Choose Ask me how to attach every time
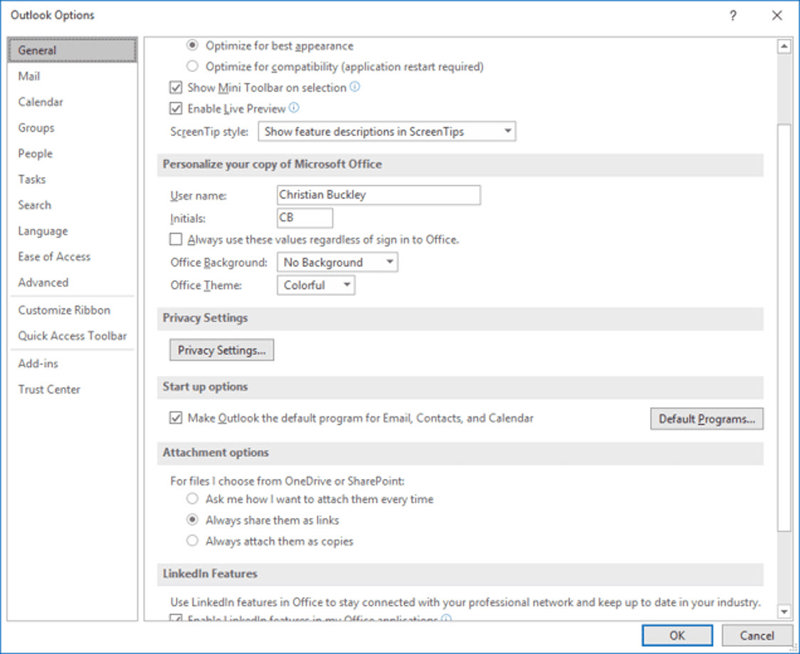 point(192,499)
